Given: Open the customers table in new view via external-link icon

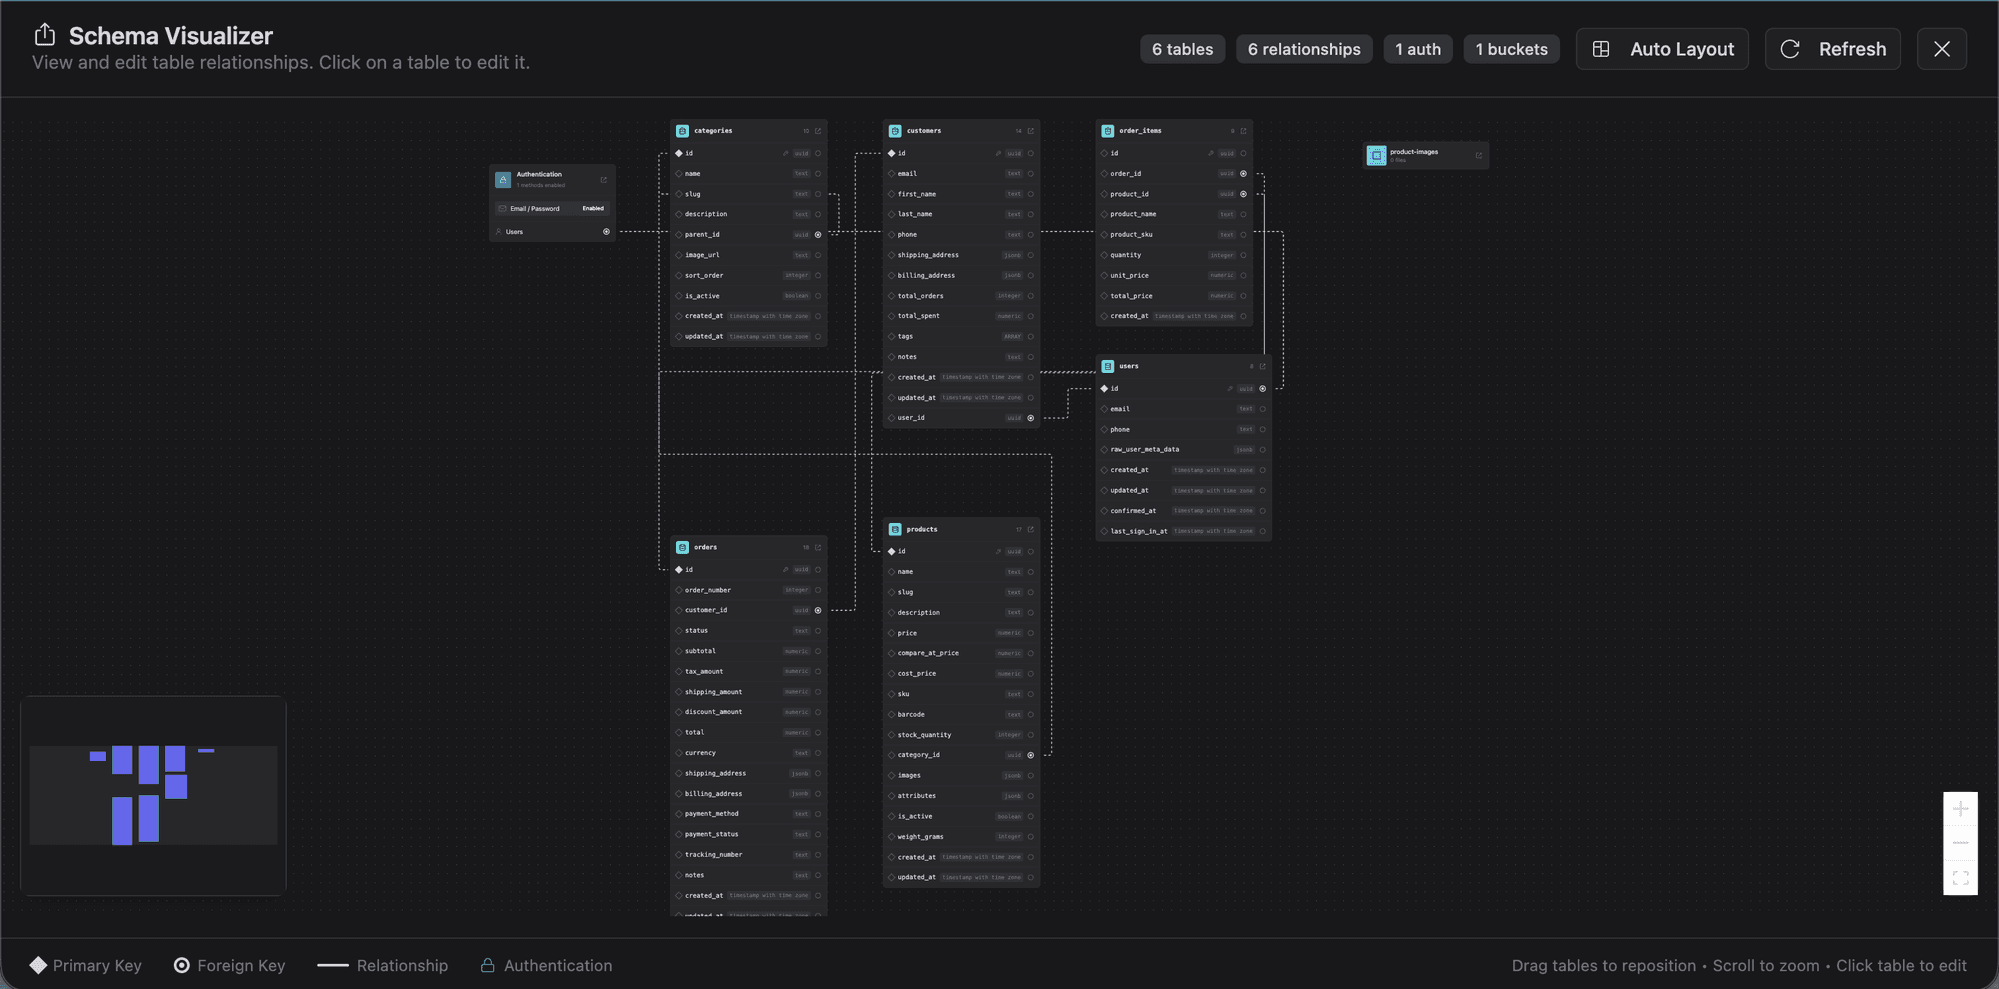Looking at the screenshot, I should pos(1030,130).
